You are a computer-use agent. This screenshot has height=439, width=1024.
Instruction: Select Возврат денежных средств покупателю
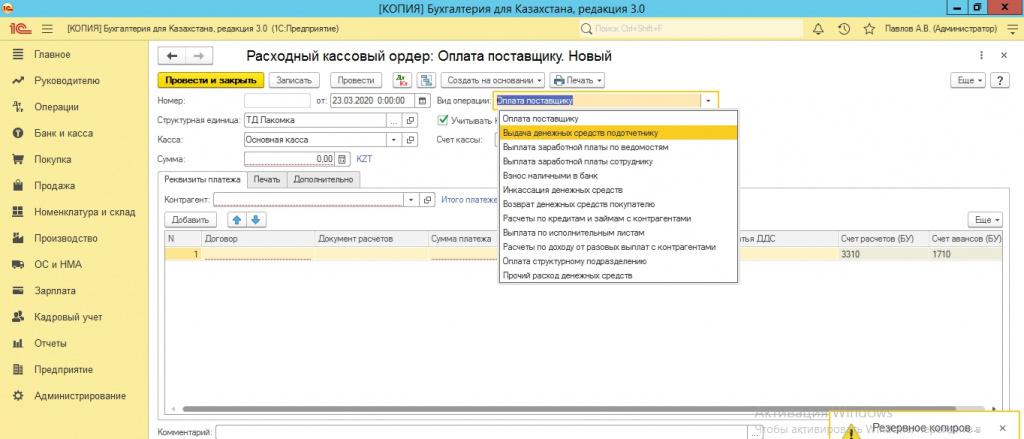[618, 204]
